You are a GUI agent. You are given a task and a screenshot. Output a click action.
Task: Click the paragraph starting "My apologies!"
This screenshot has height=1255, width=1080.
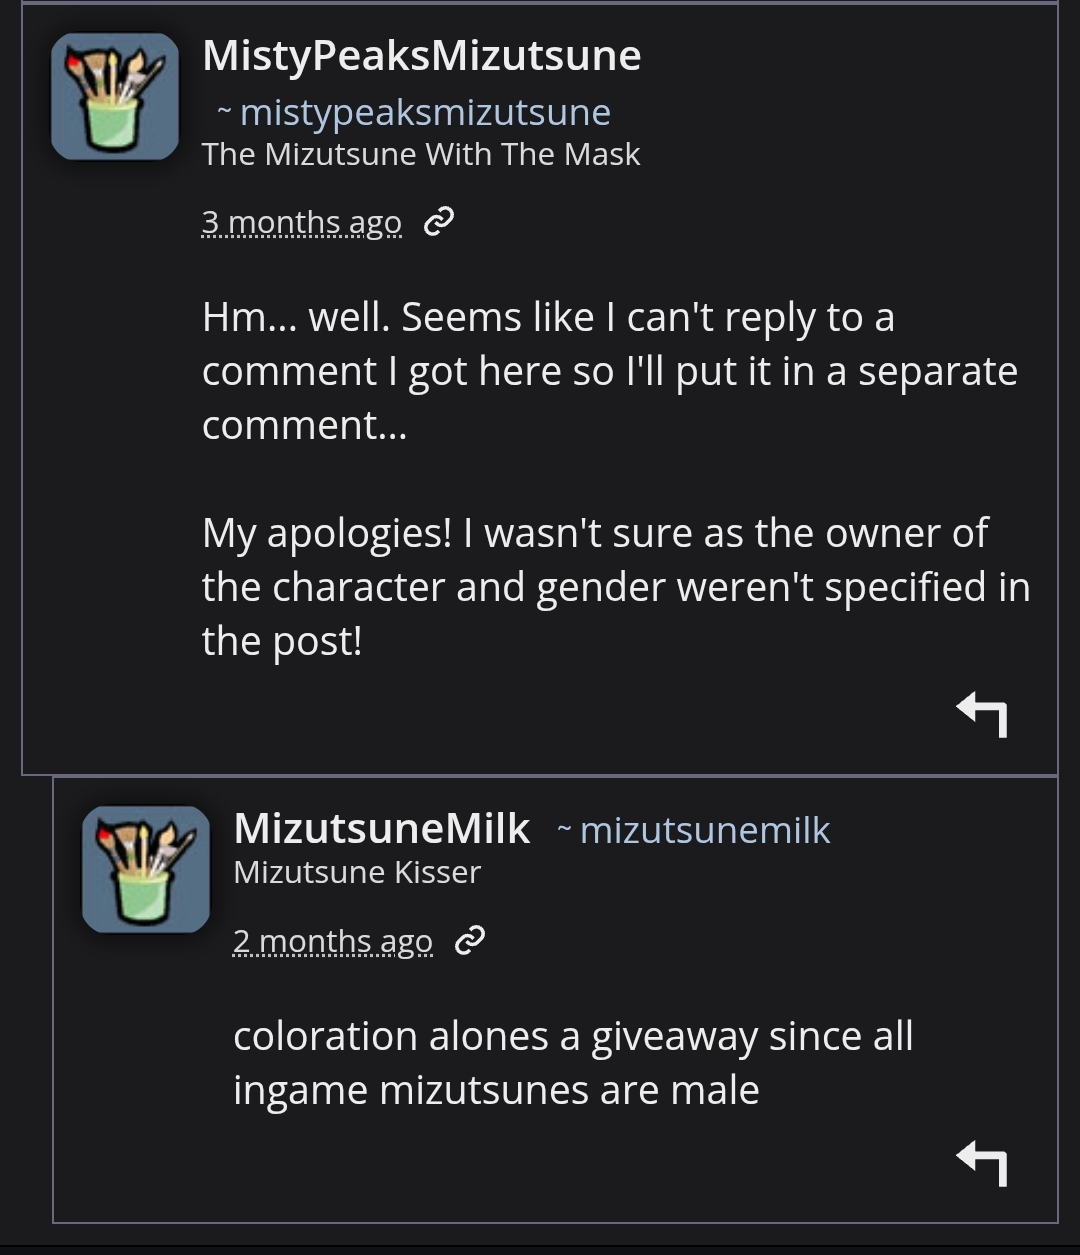[615, 586]
